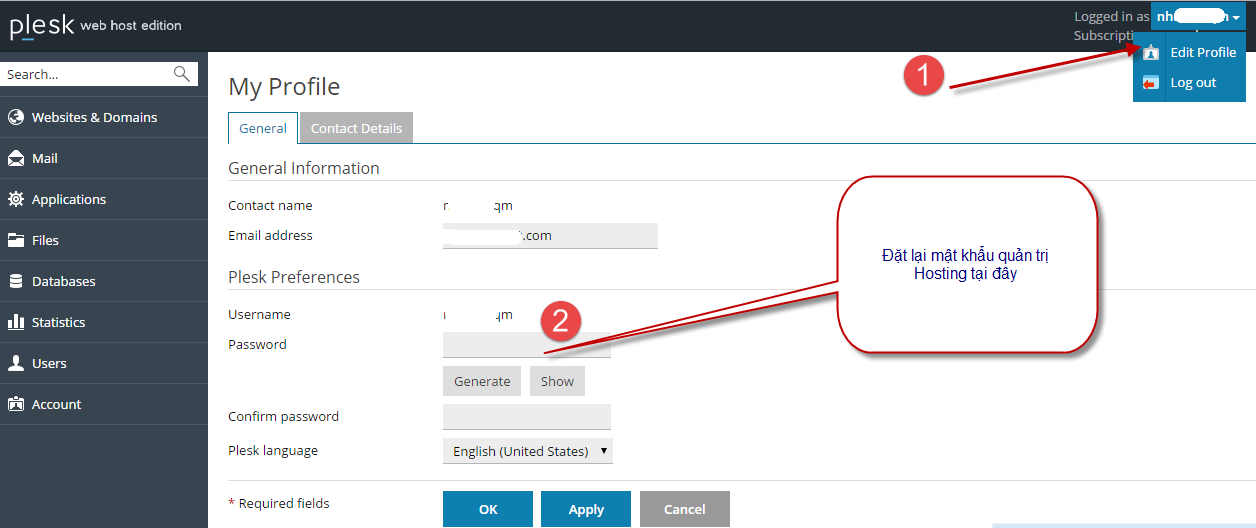Click the Files folder icon
1256x528 pixels.
click(x=15, y=240)
